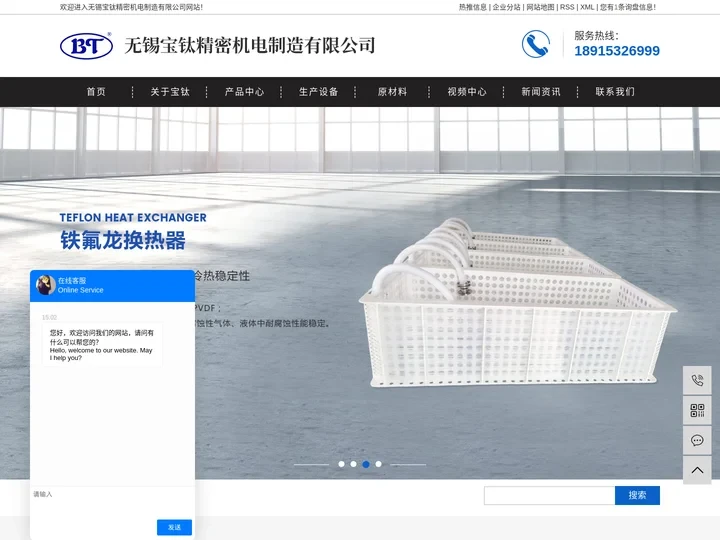Open the 原材料 menu item

tap(392, 92)
